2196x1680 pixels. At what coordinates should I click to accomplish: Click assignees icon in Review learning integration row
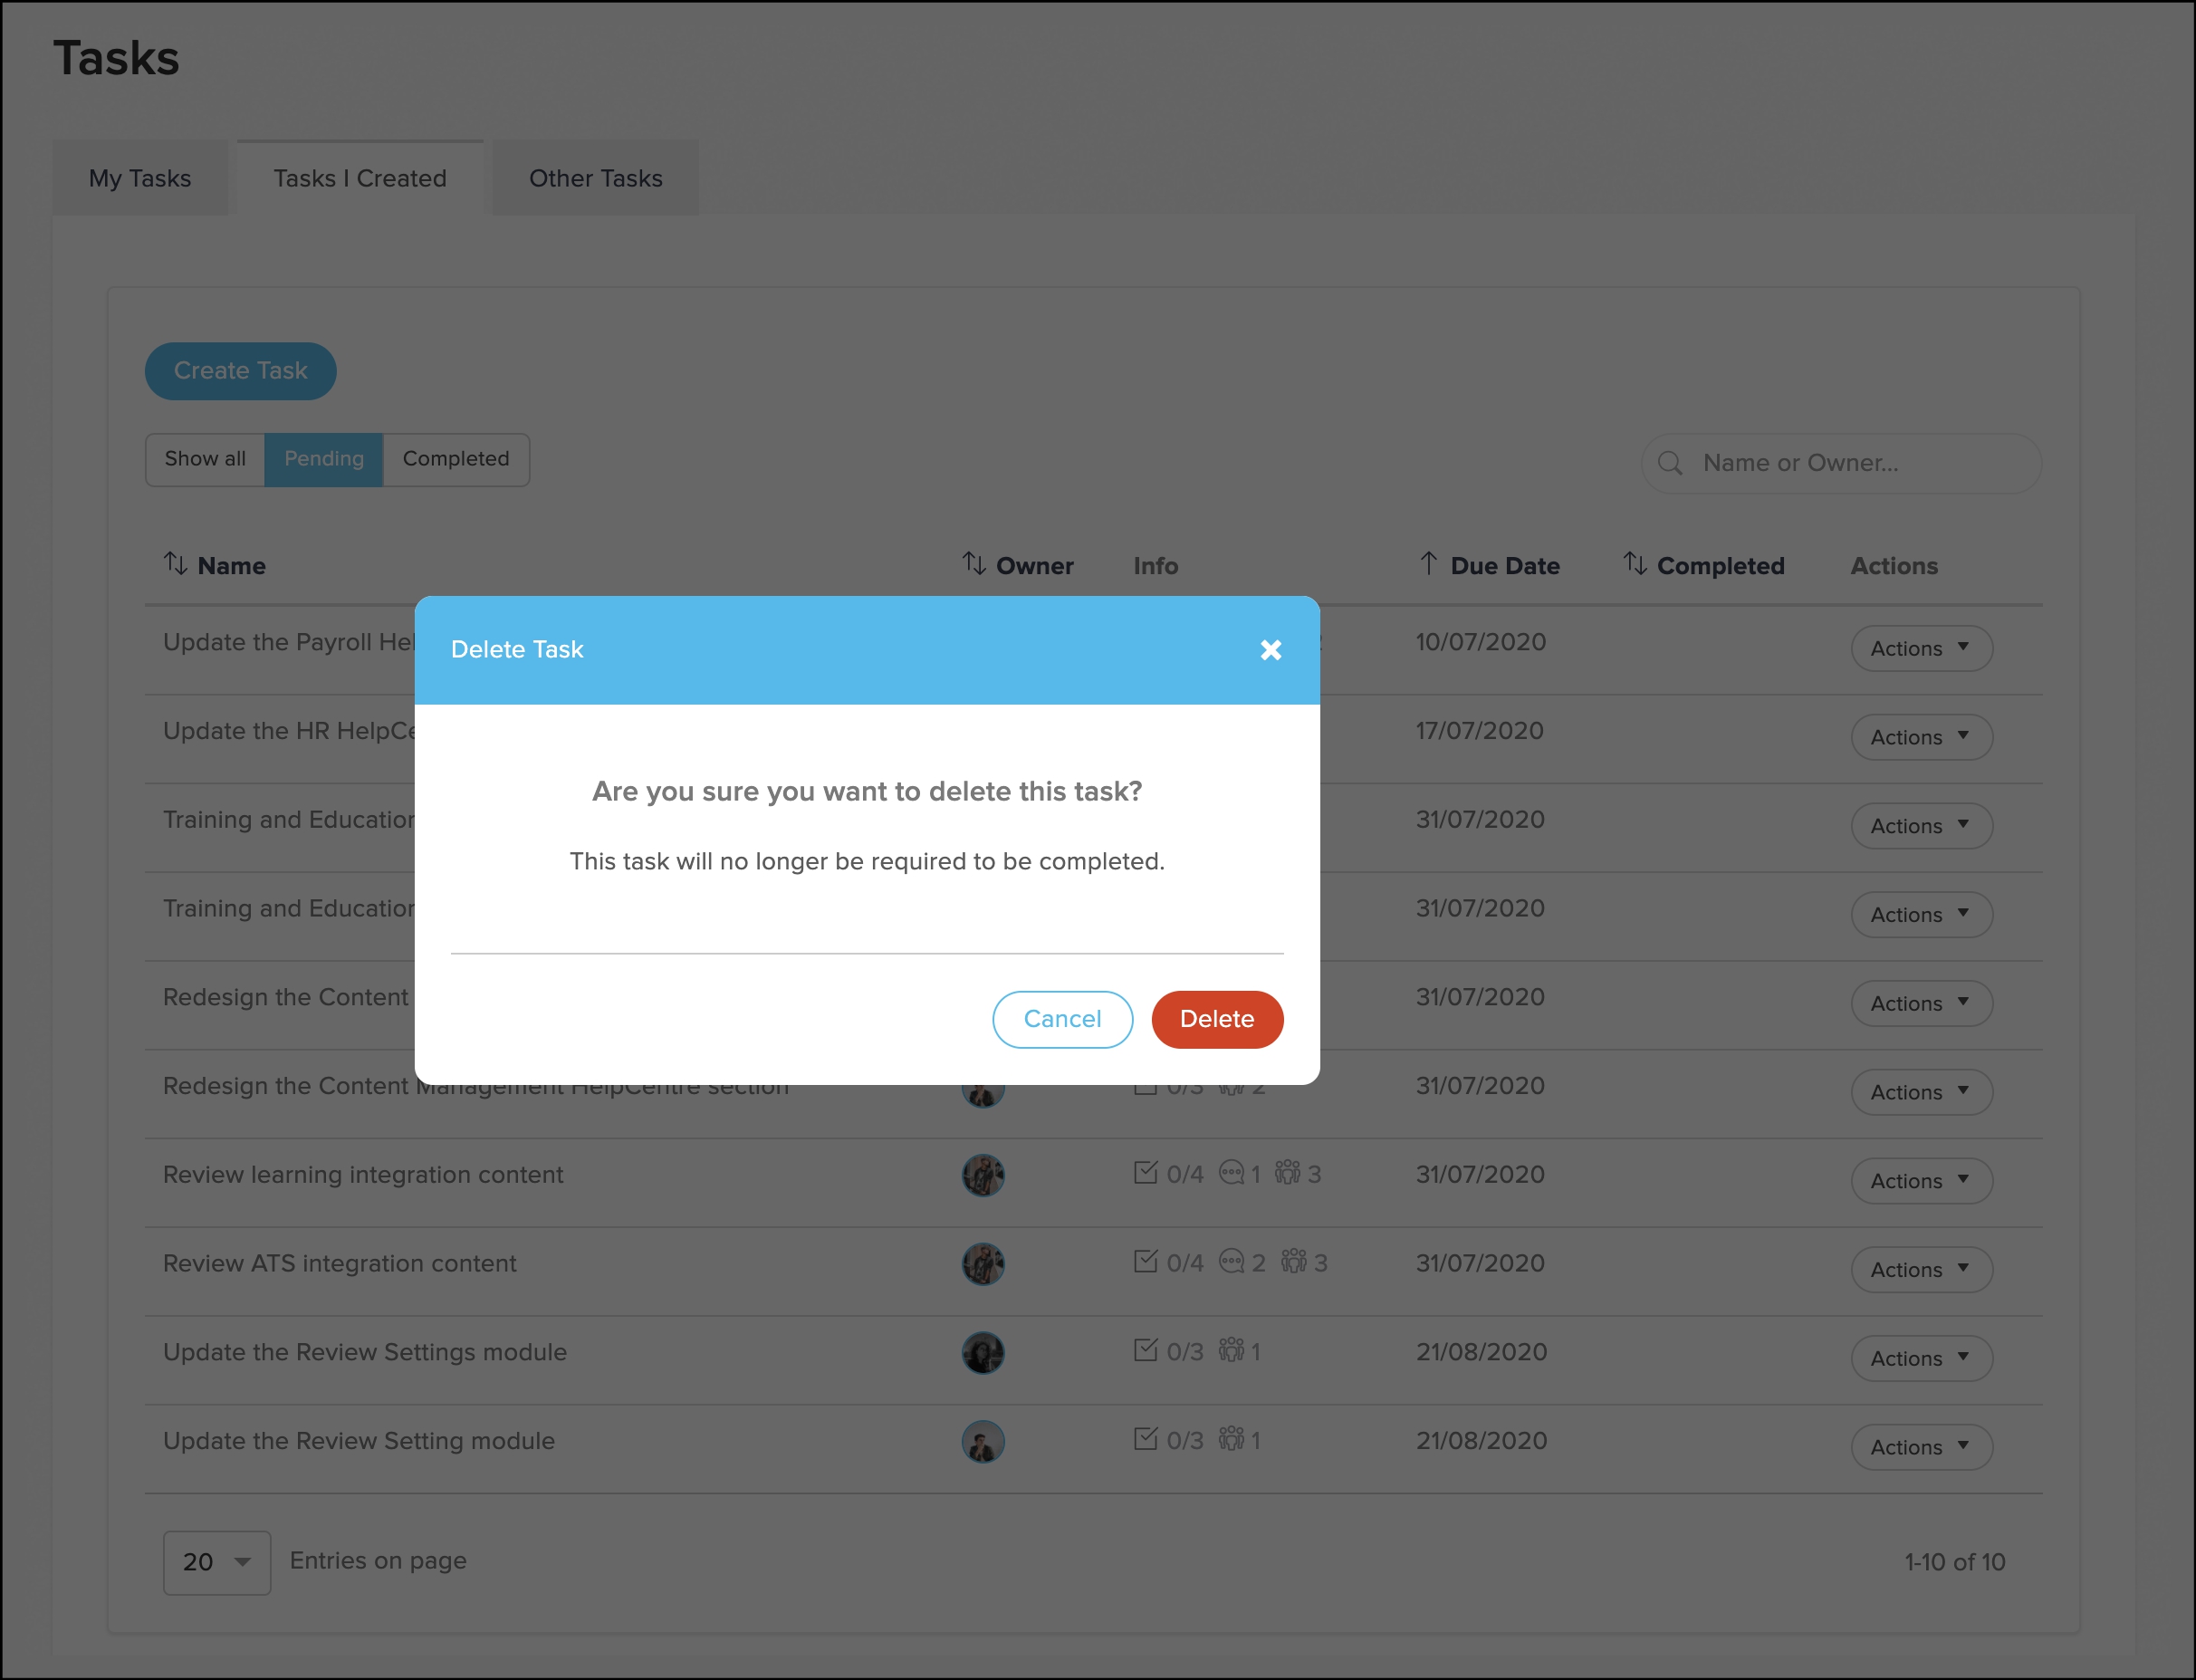1288,1172
